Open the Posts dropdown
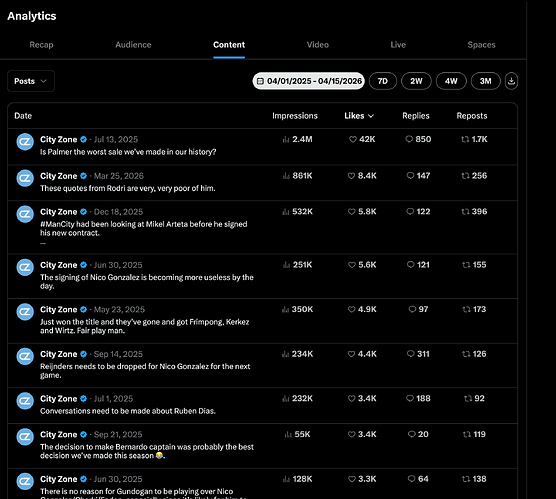 point(31,81)
